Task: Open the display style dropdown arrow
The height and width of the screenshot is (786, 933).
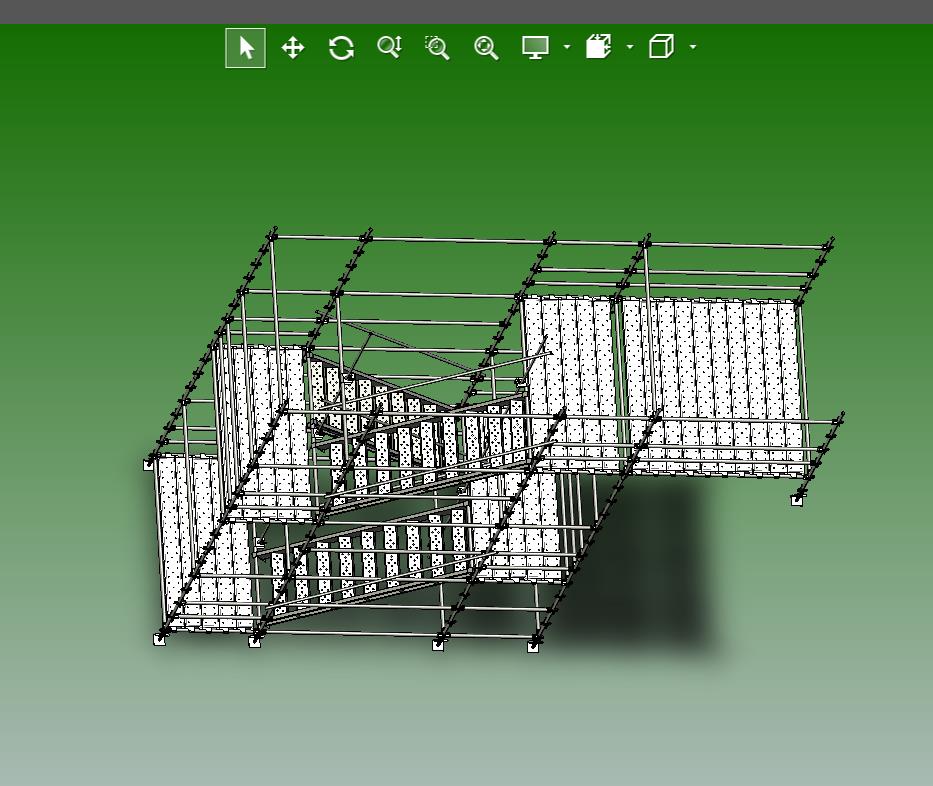Action: (567, 46)
